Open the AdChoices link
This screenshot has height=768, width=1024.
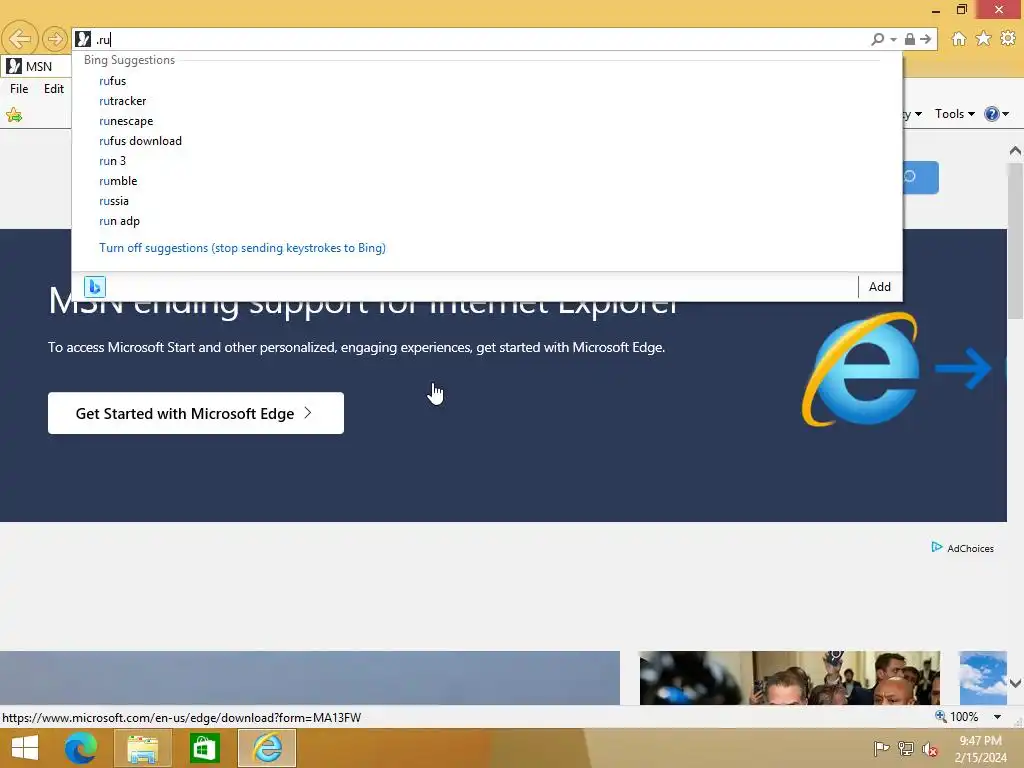(x=970, y=549)
